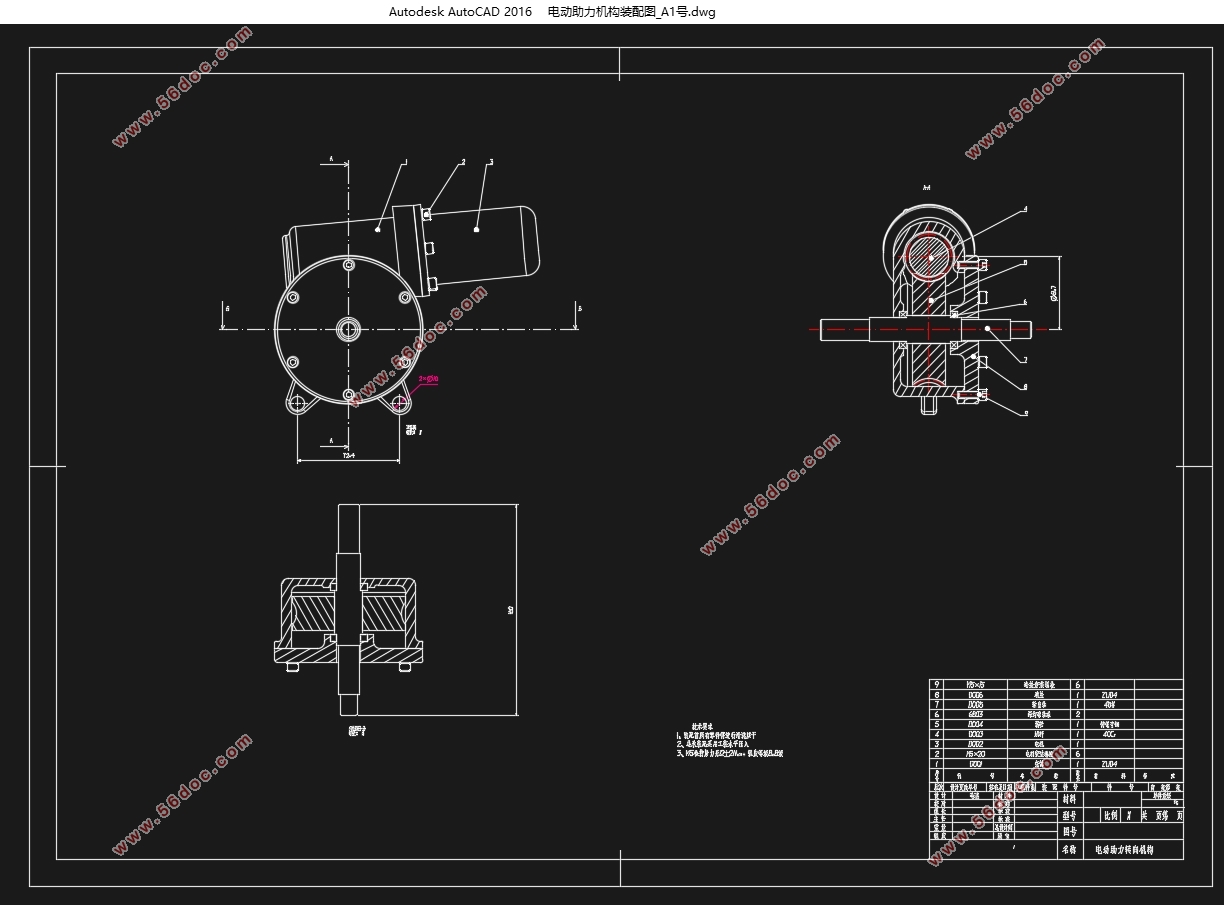Click part balloon number 4 in section view
This screenshot has height=905, width=1224.
click(1025, 210)
